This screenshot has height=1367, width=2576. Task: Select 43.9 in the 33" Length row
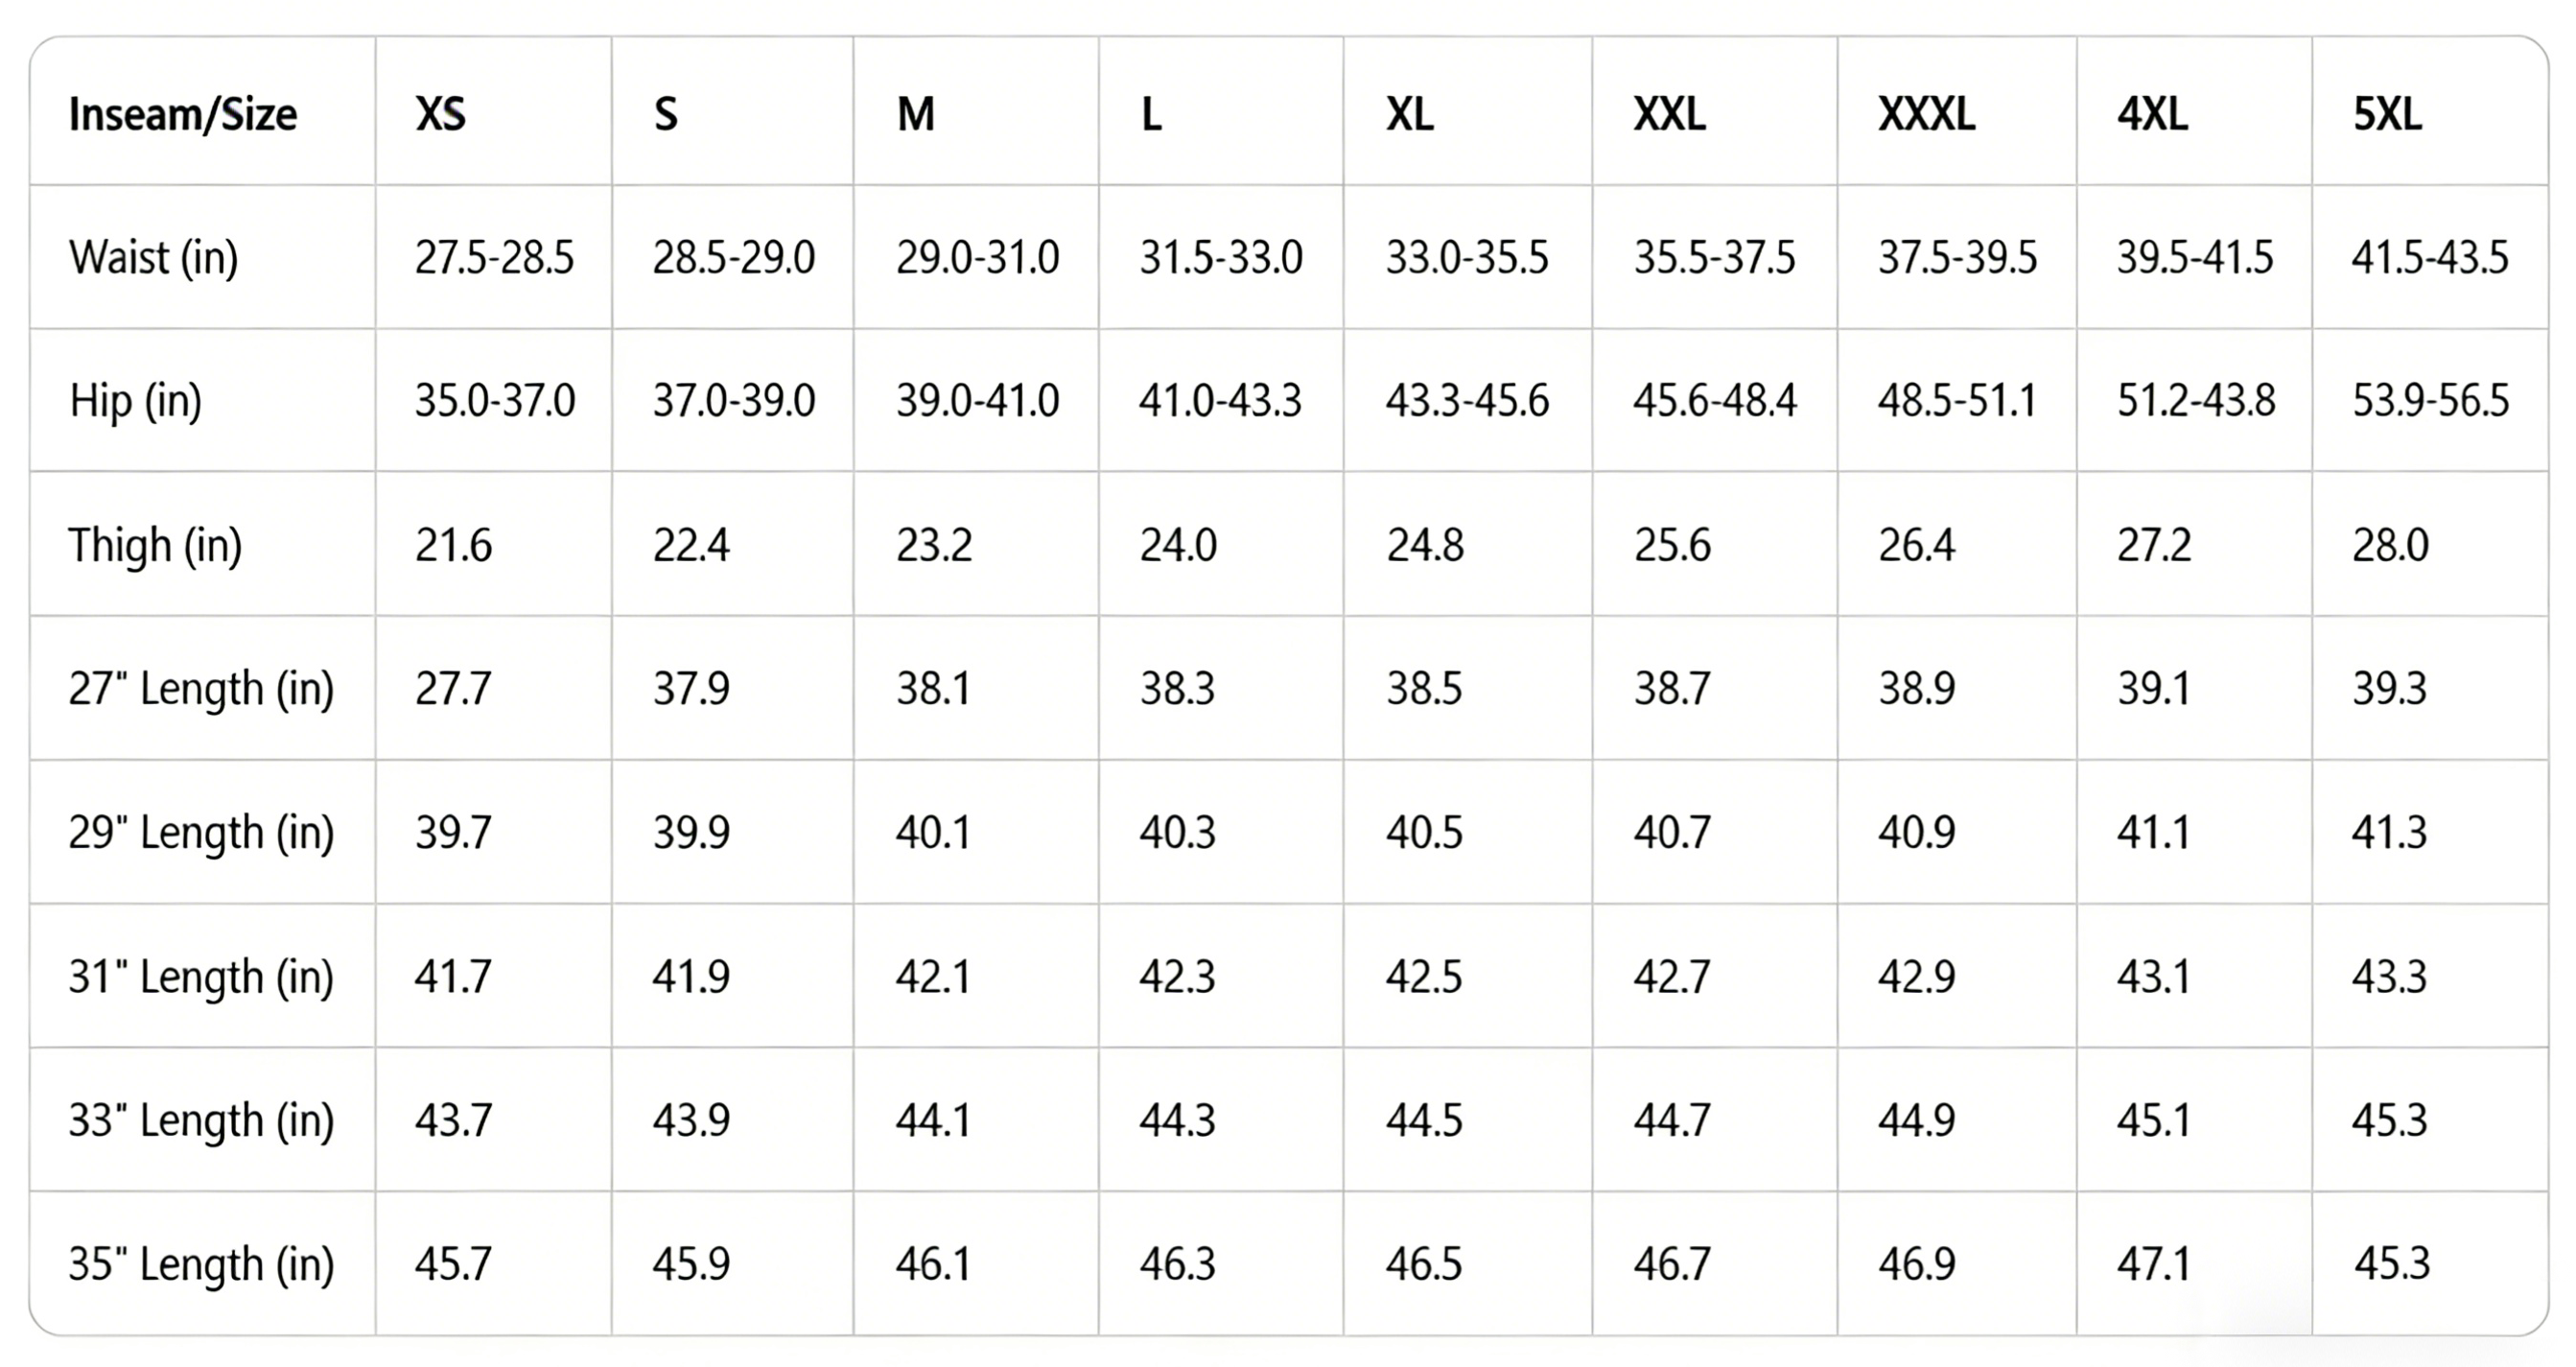[x=691, y=1120]
